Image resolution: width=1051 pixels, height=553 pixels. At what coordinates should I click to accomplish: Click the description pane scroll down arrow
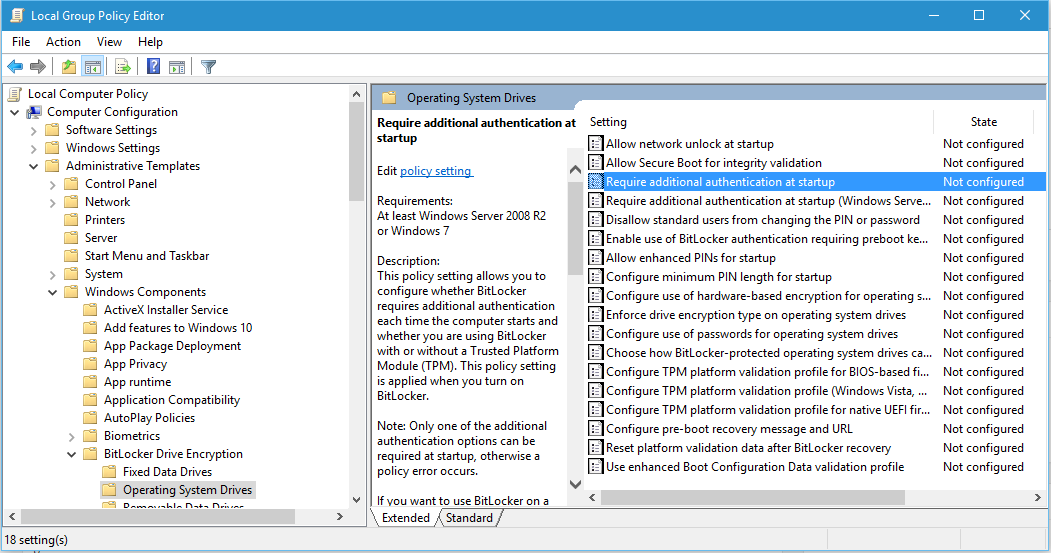click(x=575, y=484)
